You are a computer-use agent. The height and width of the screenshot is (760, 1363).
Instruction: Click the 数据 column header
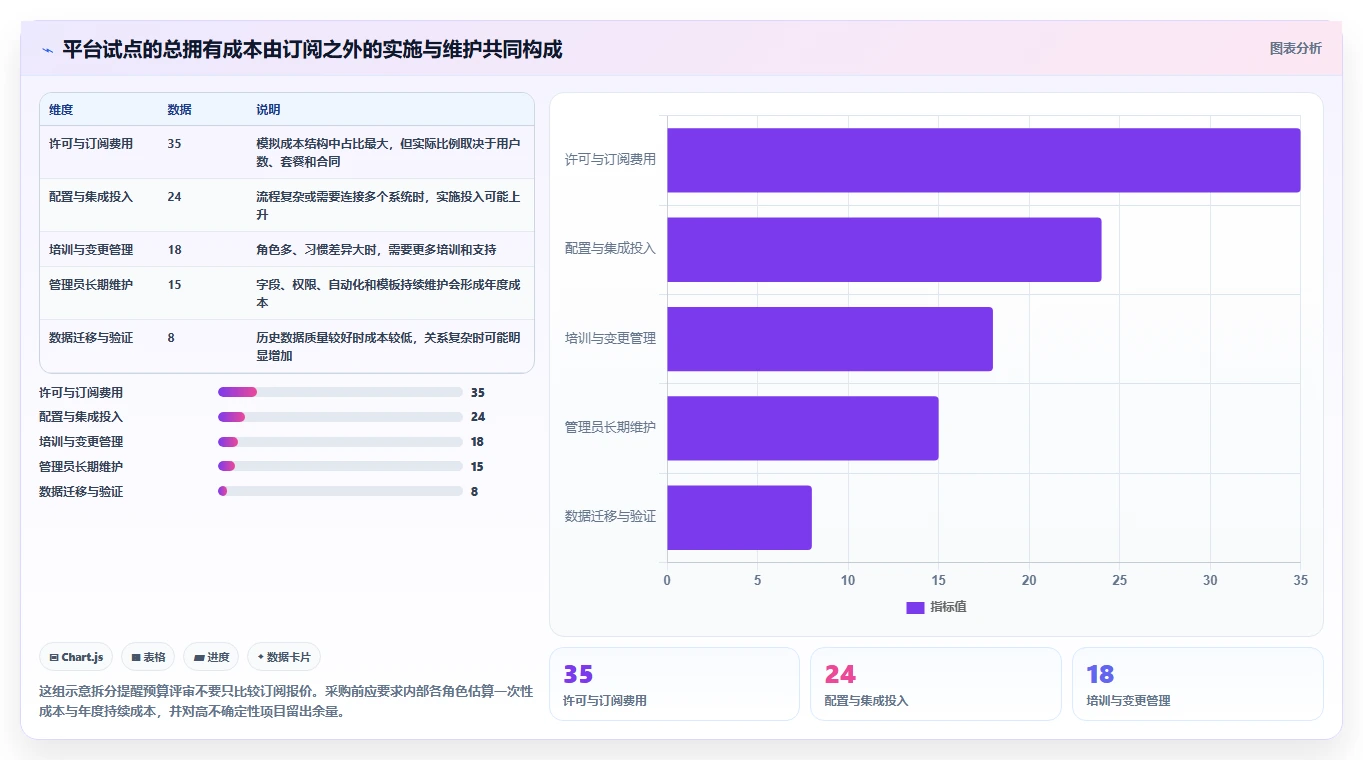(180, 110)
